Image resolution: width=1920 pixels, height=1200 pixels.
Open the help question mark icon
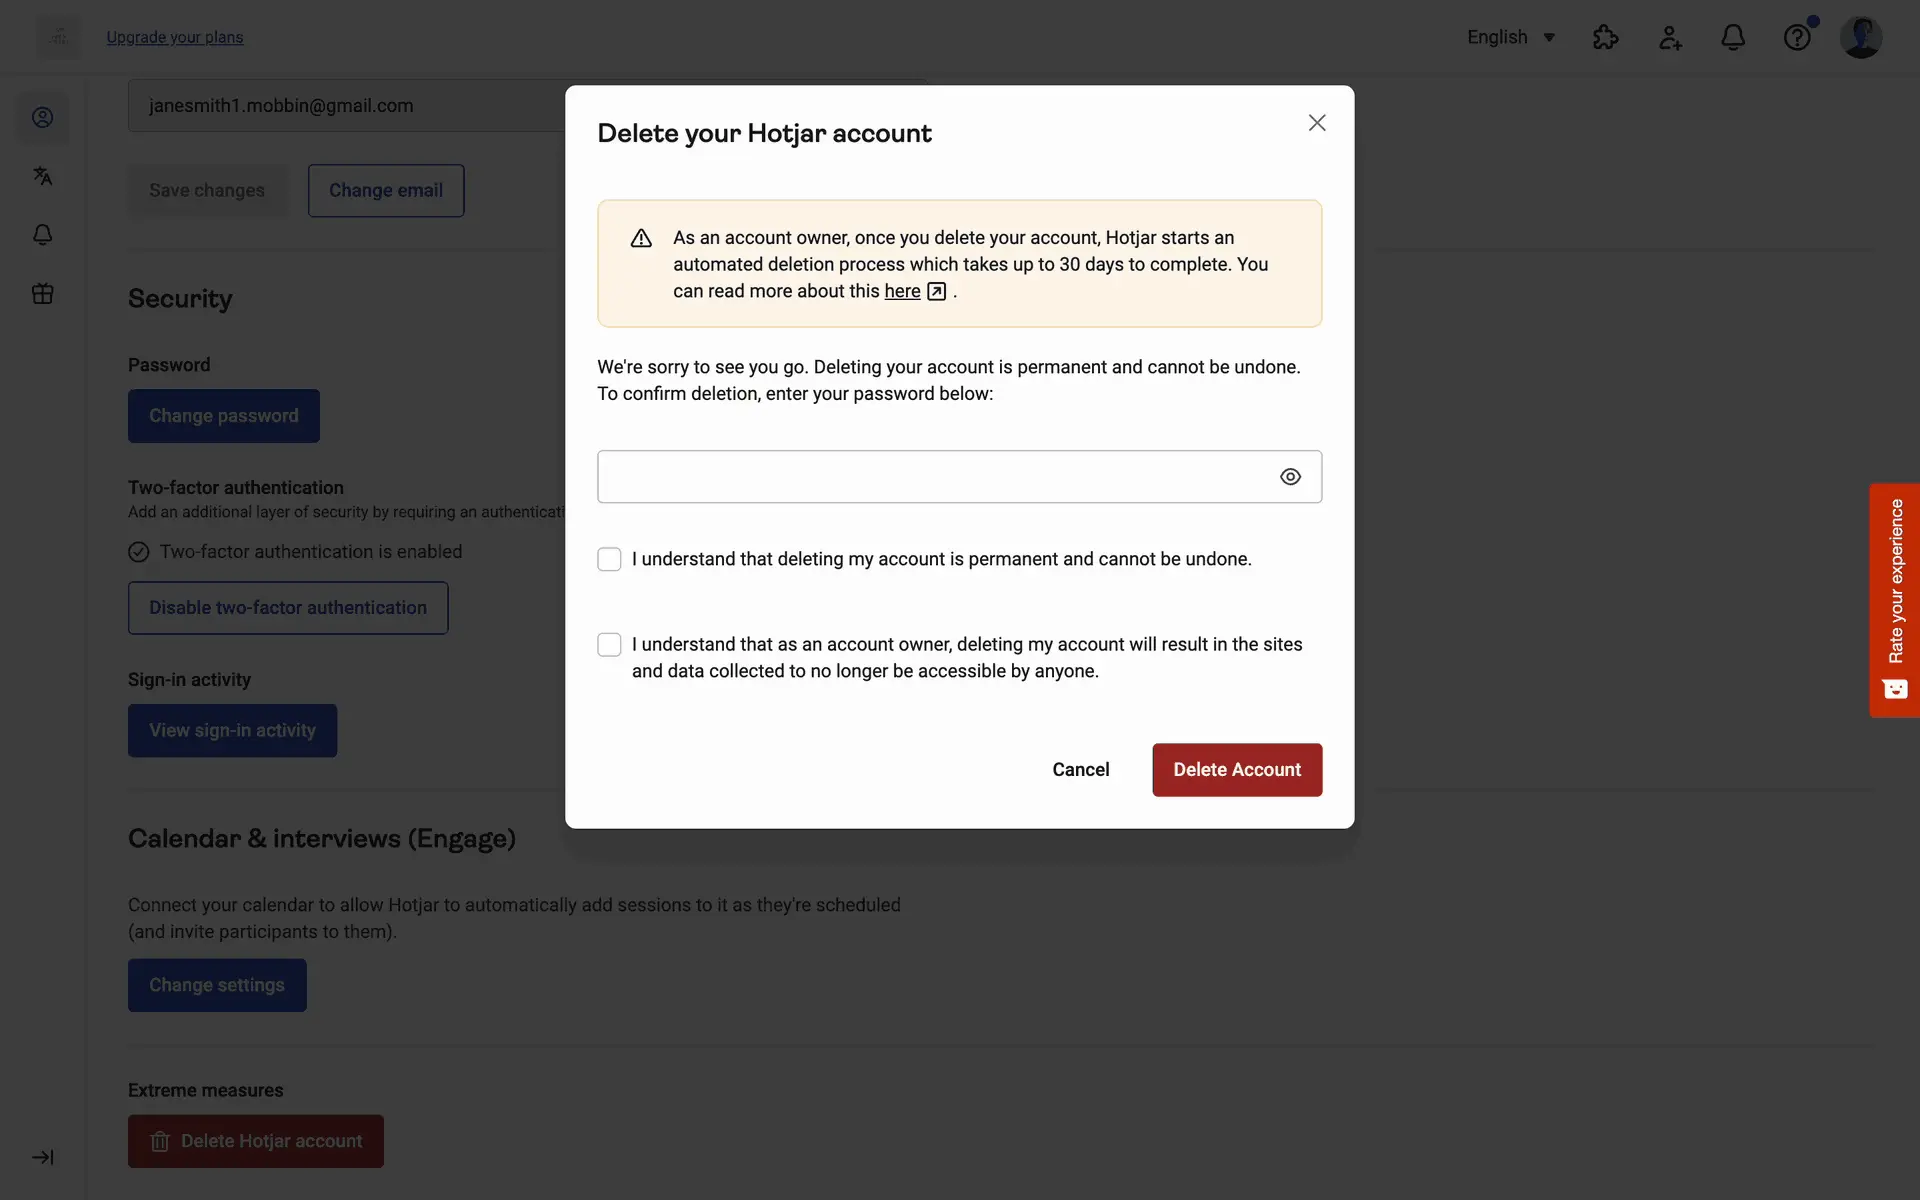click(1797, 37)
